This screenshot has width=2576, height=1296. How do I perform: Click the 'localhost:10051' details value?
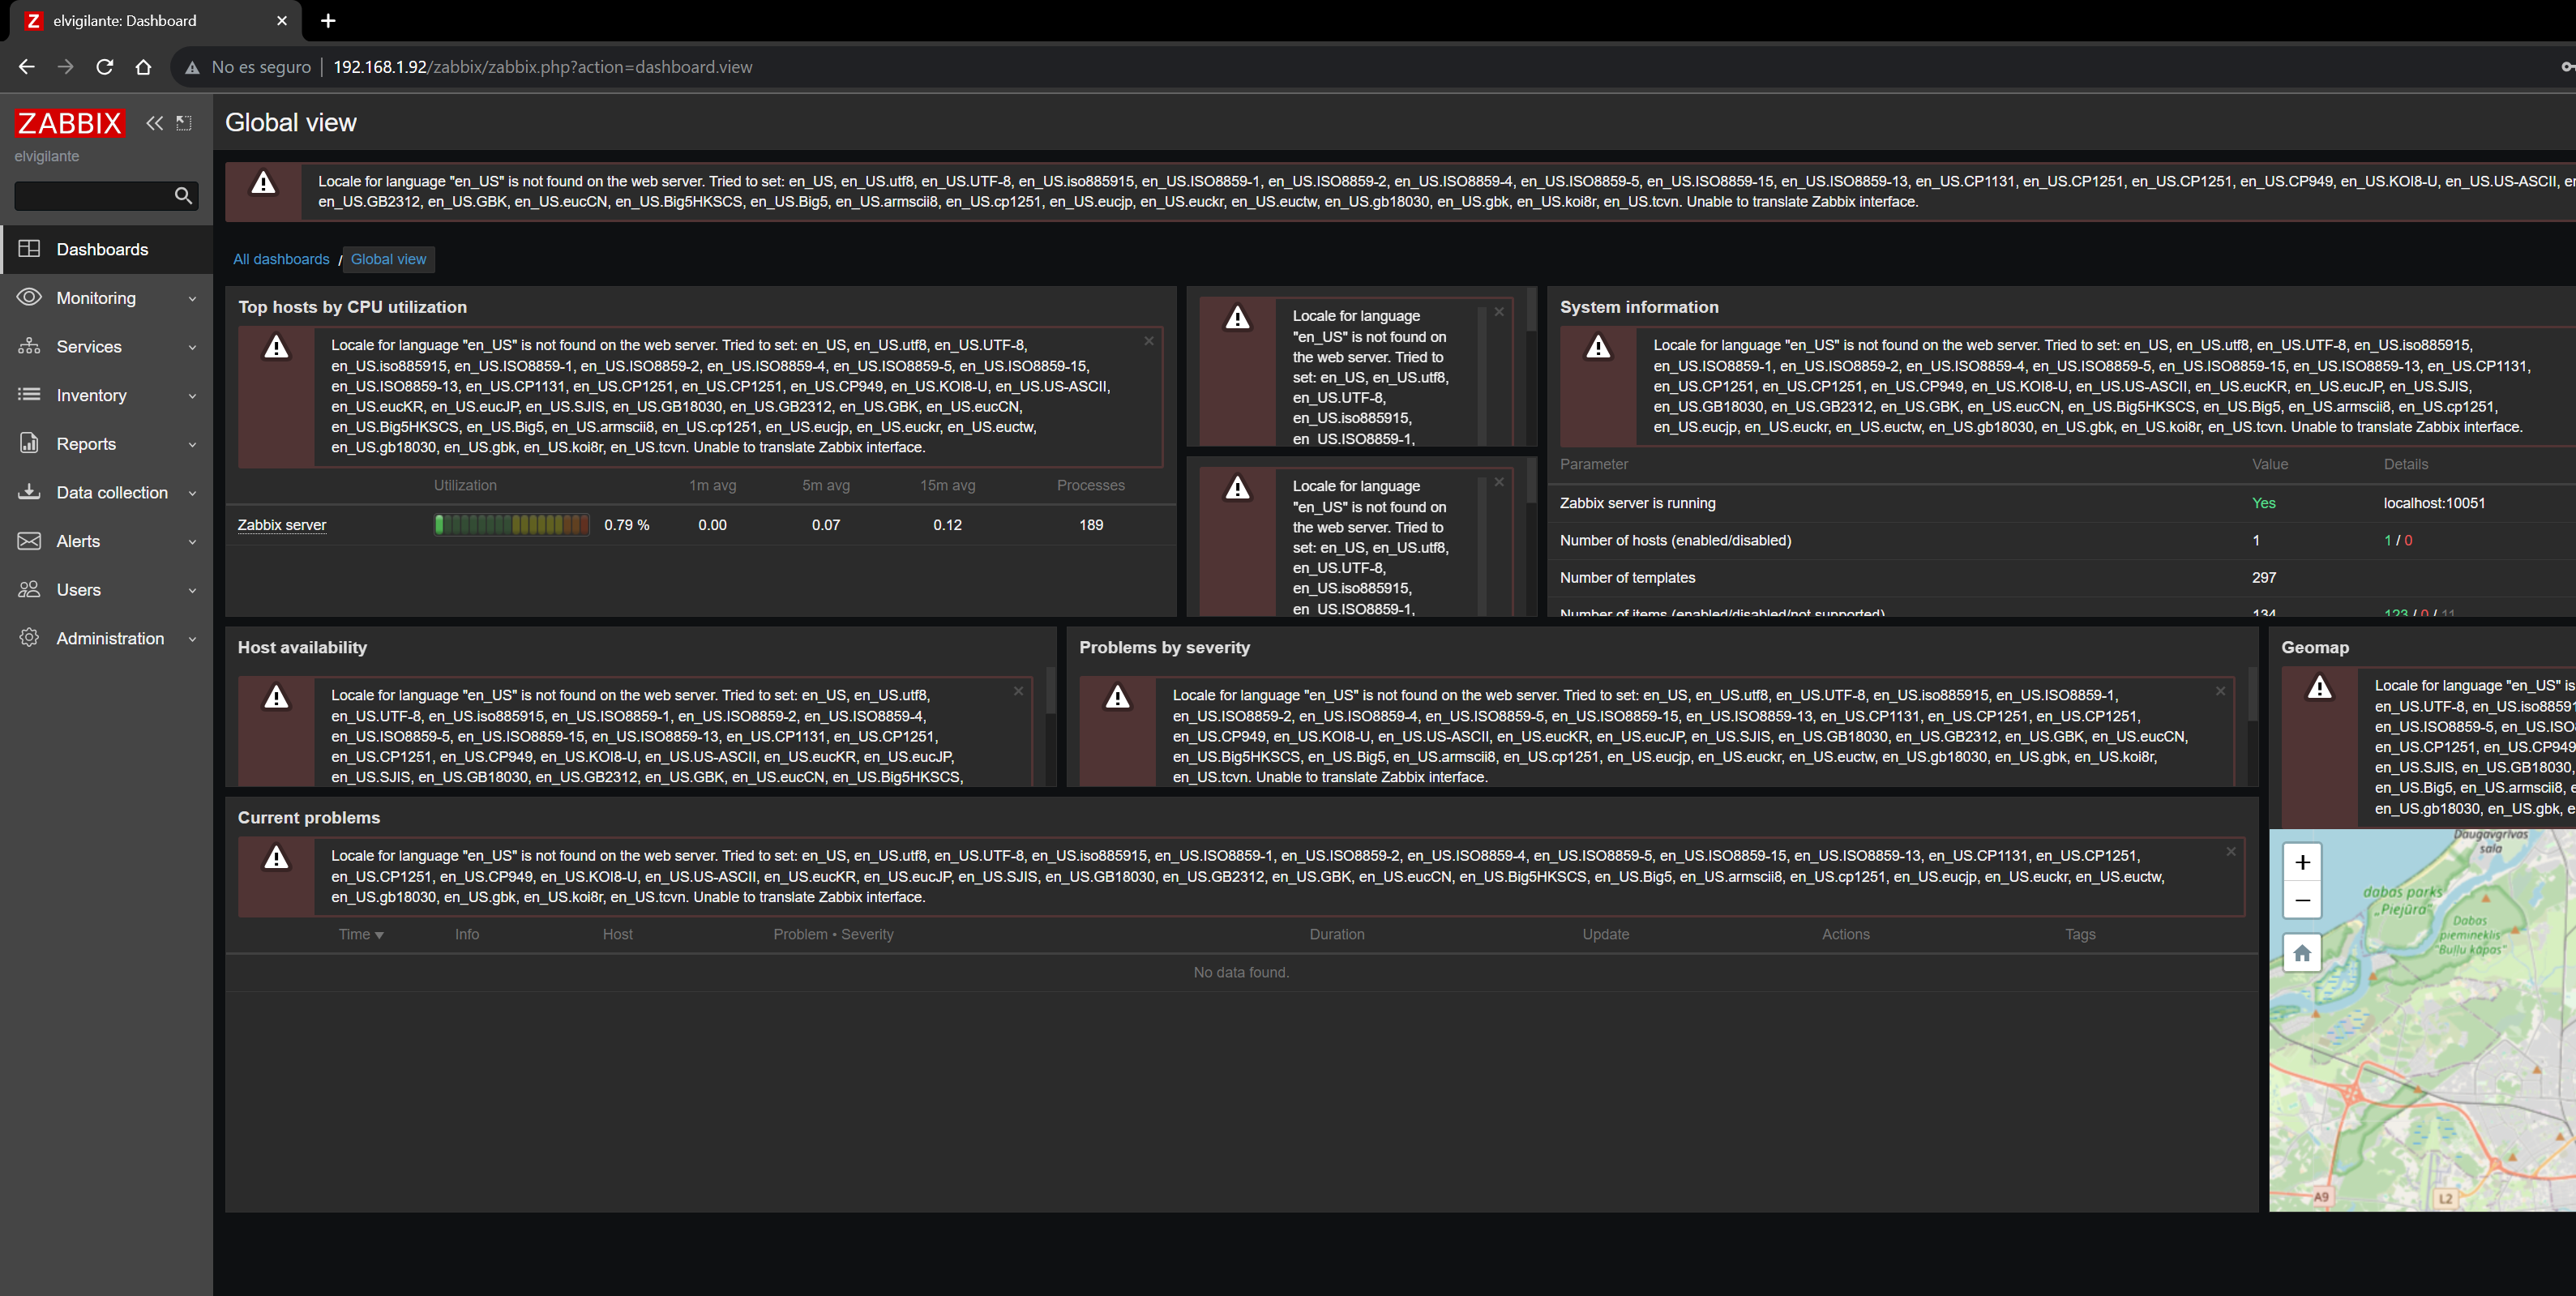(2434, 503)
